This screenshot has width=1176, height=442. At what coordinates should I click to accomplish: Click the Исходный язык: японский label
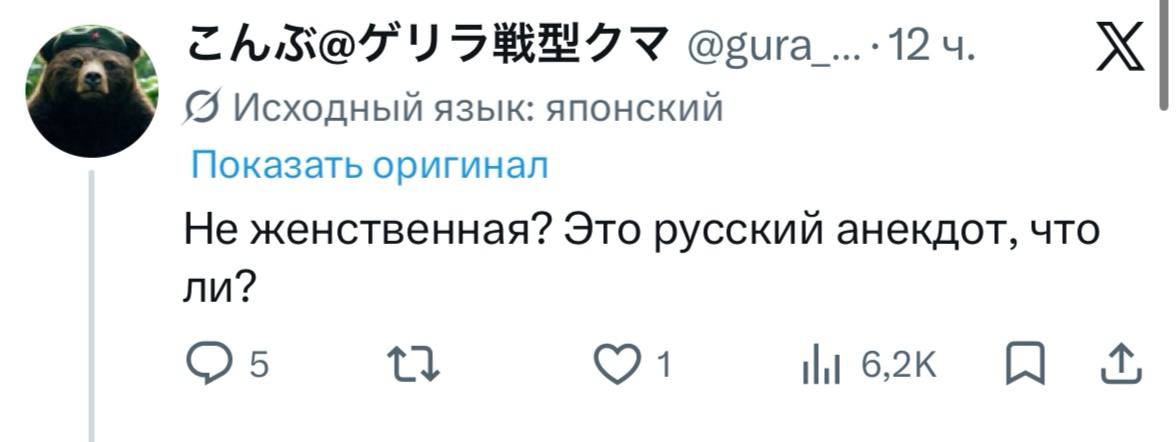point(477,106)
